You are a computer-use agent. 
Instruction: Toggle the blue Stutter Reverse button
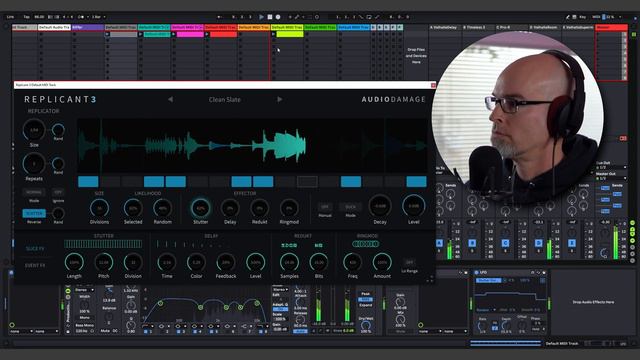point(34,213)
